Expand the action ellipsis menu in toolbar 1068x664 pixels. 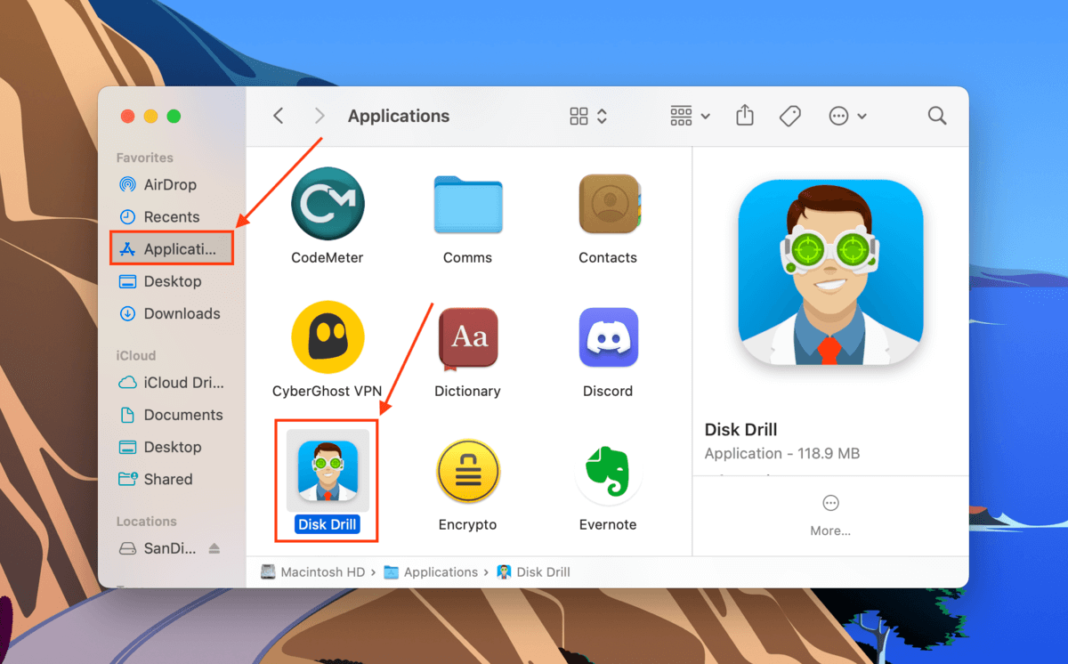click(x=847, y=116)
